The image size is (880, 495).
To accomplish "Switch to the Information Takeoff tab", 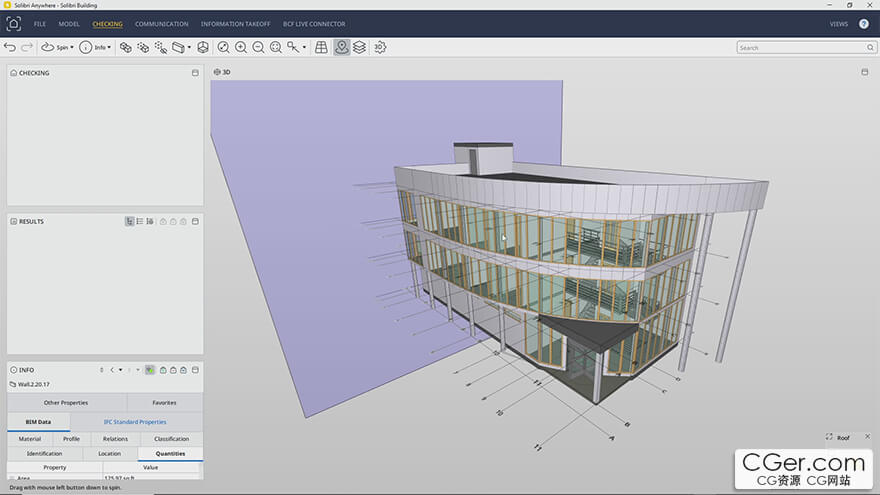I will 235,23.
